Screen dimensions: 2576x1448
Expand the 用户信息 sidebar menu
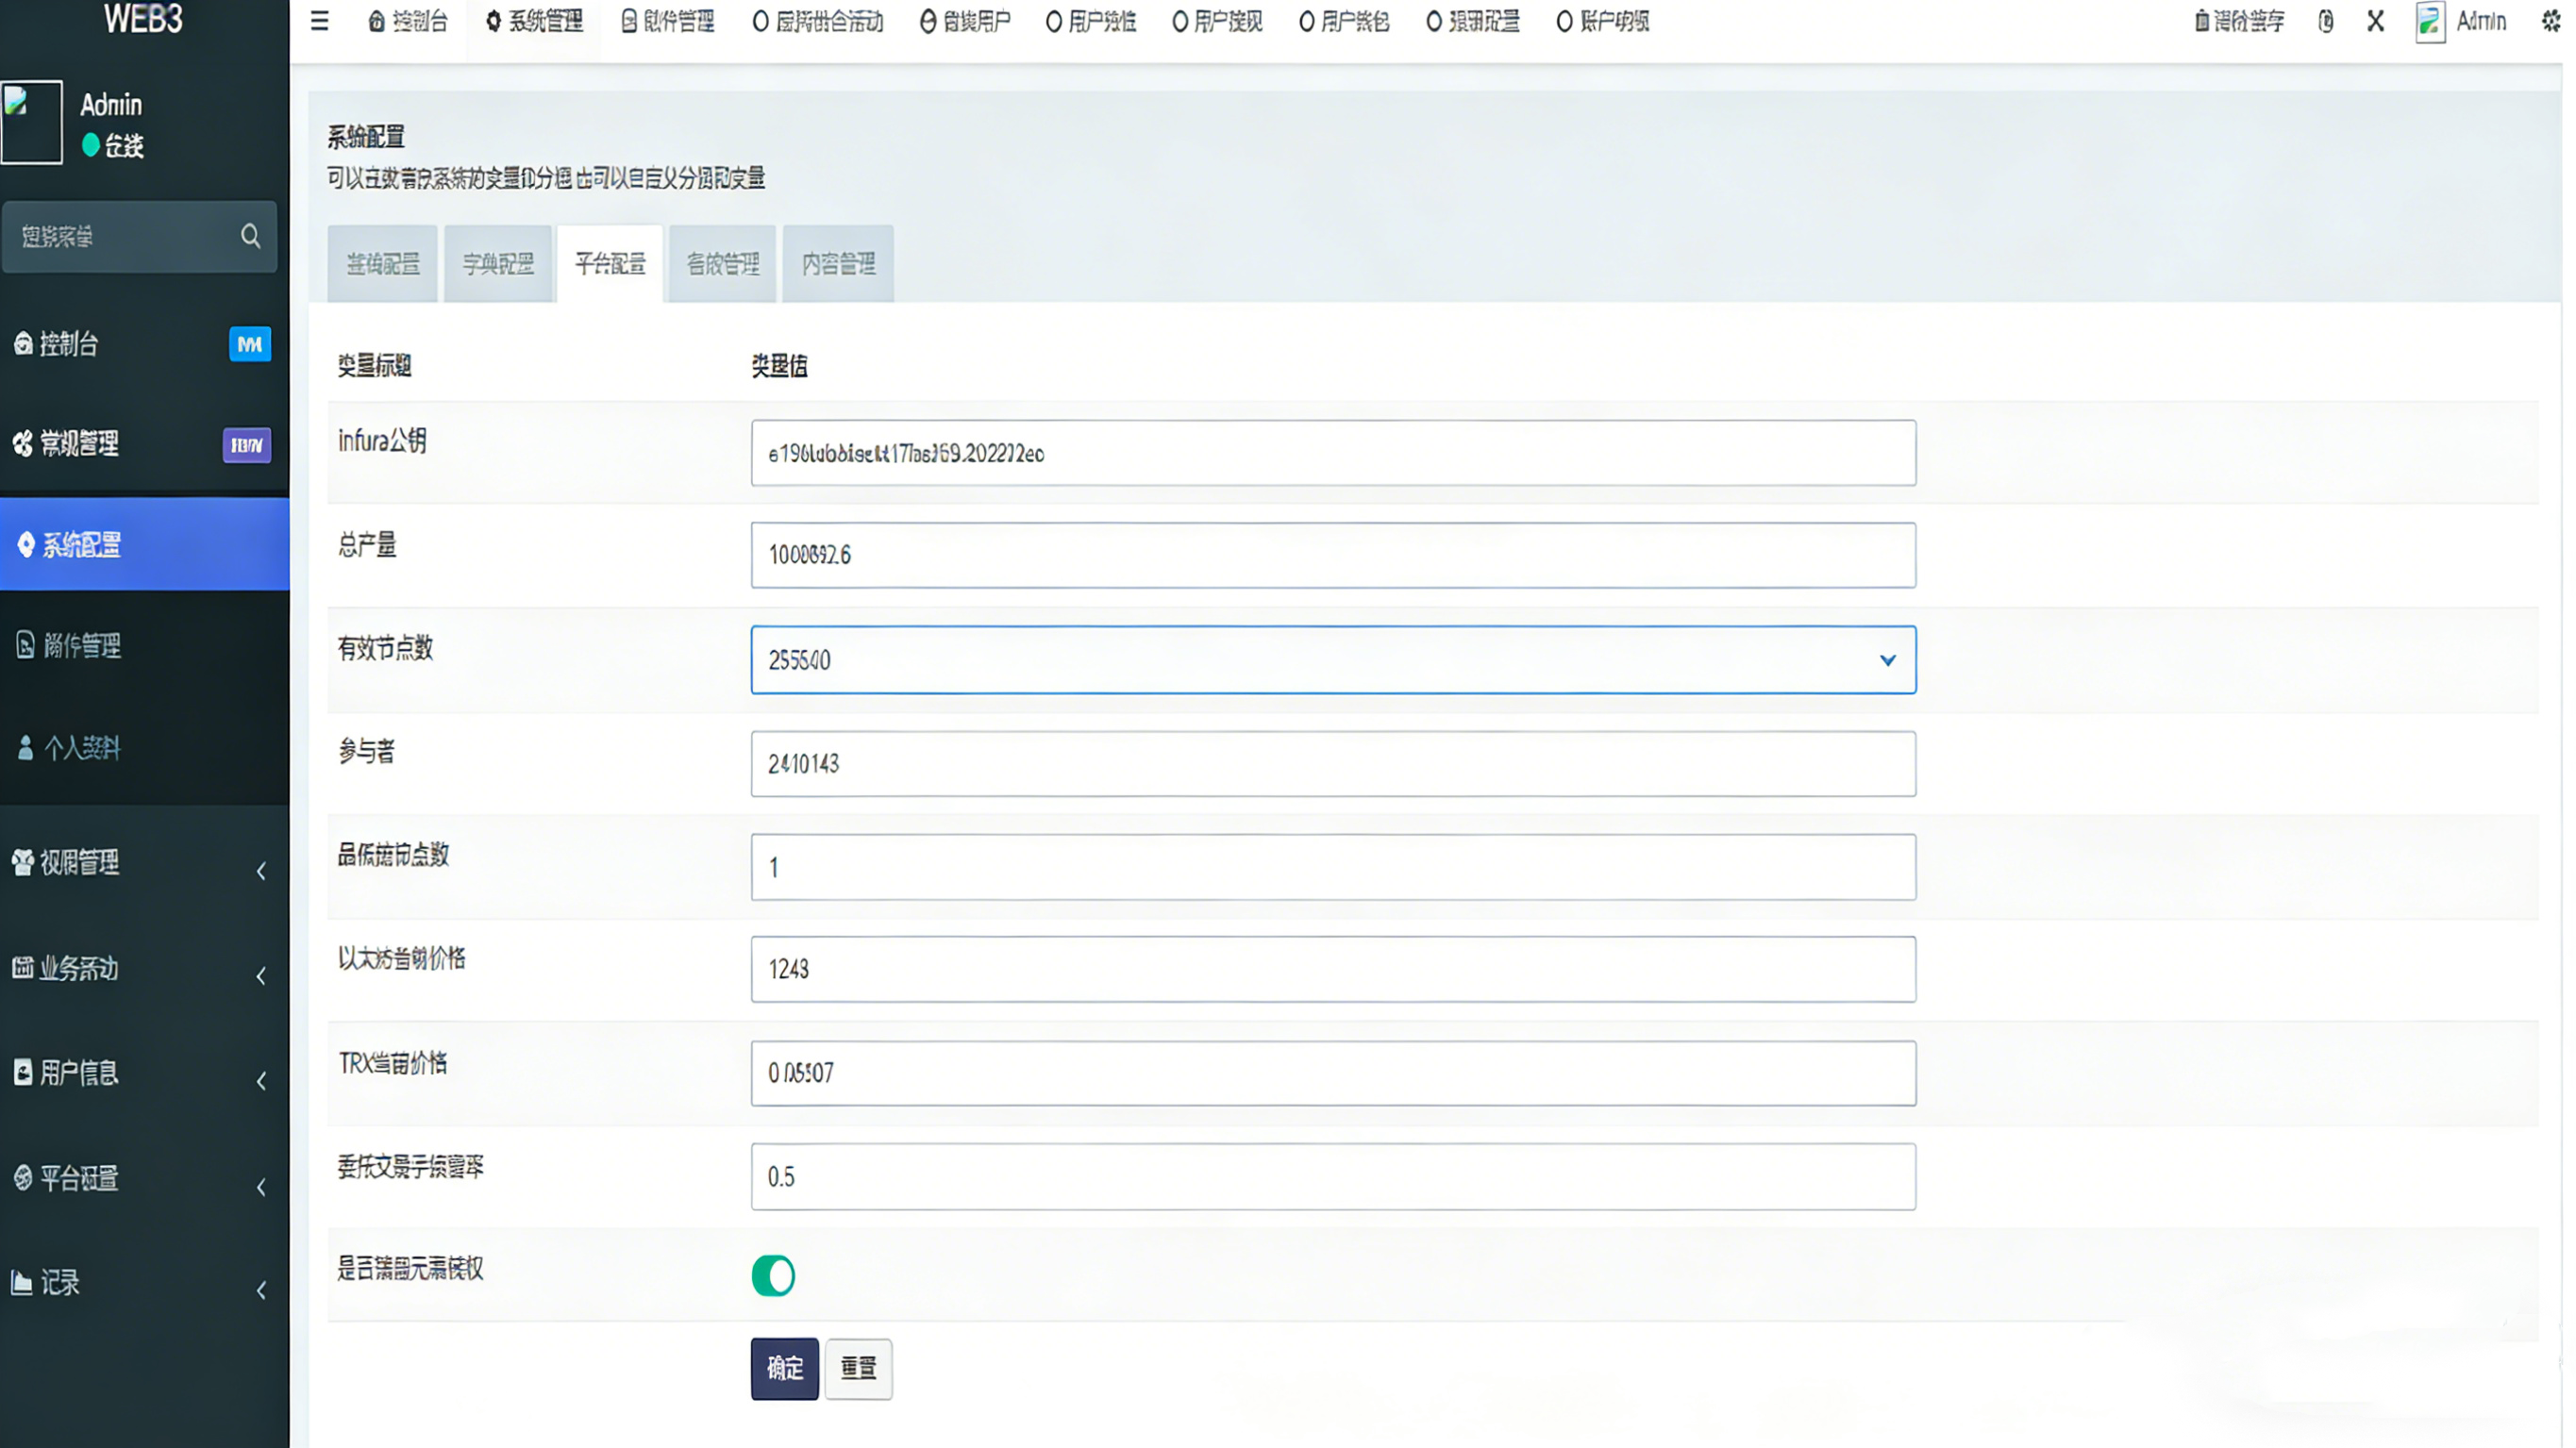(78, 1073)
